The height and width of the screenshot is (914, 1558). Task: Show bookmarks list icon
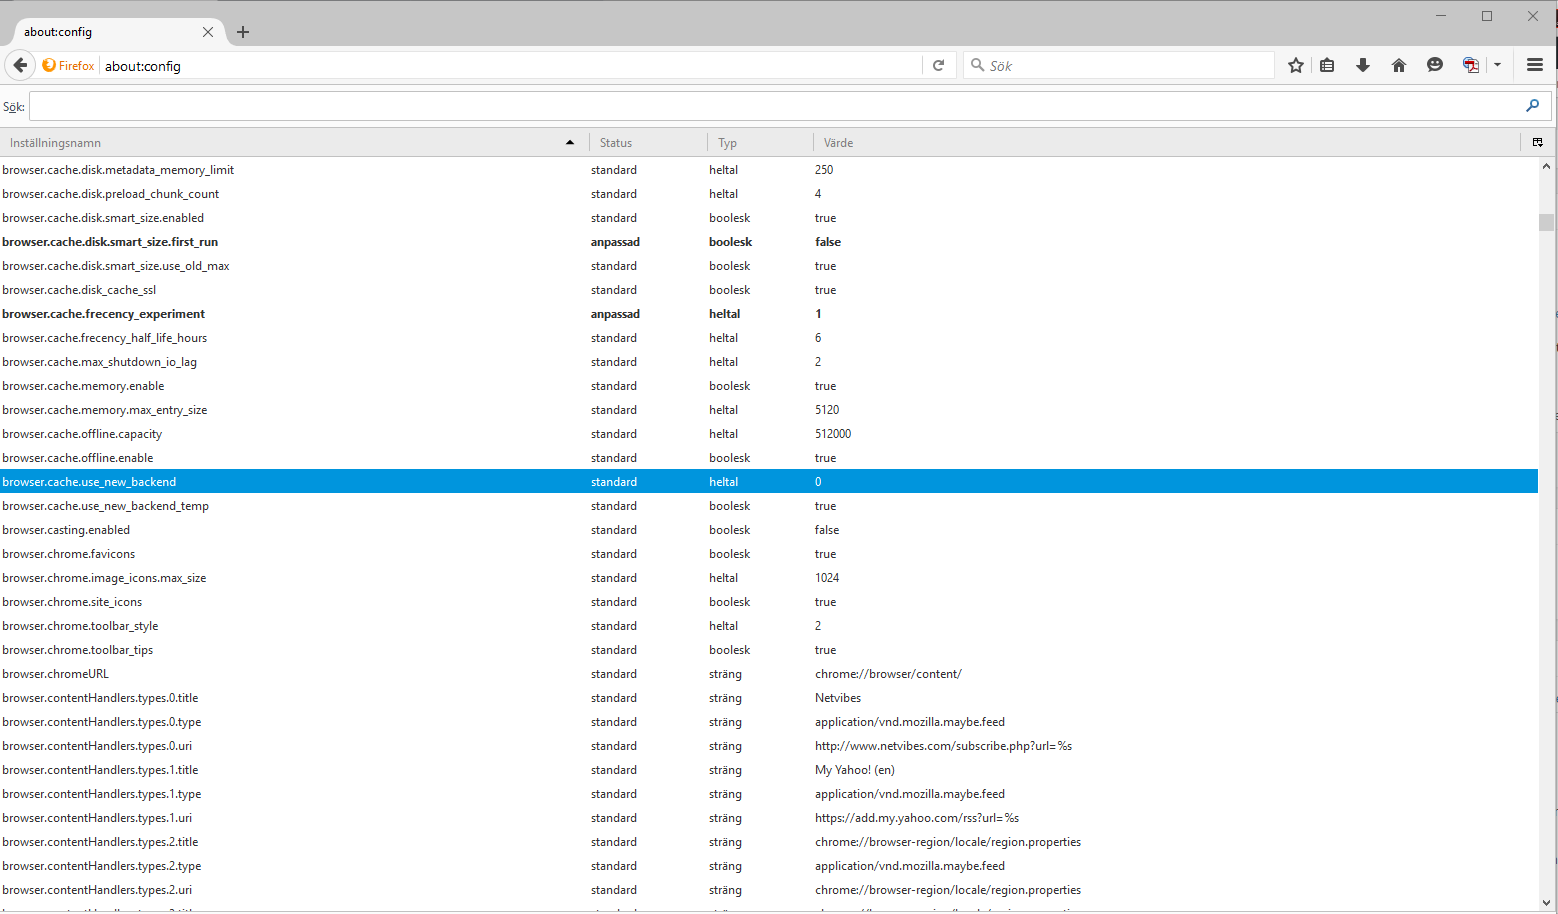[x=1327, y=65]
